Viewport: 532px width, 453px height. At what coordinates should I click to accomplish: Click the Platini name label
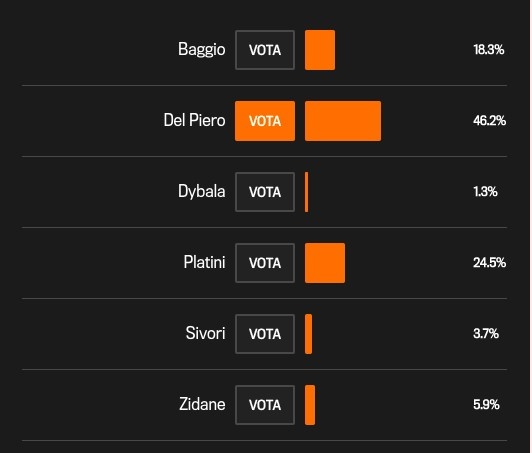[205, 262]
